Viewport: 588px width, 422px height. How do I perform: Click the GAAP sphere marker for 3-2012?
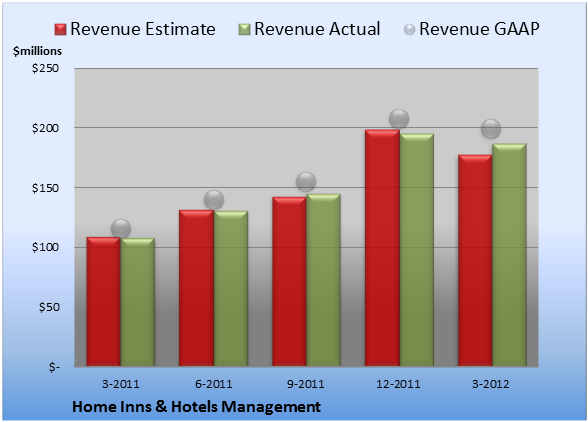491,129
